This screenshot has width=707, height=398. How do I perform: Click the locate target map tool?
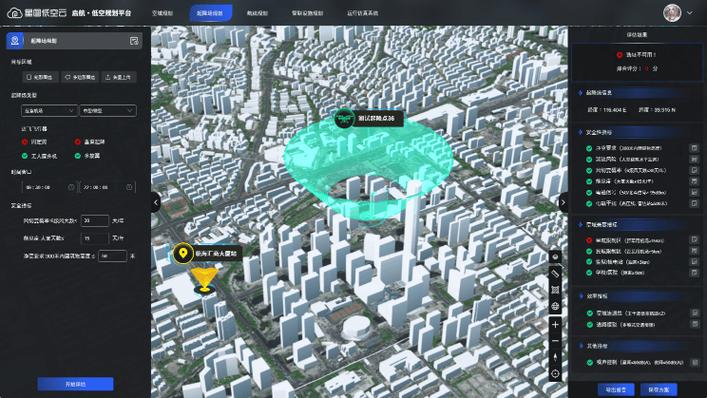[555, 374]
